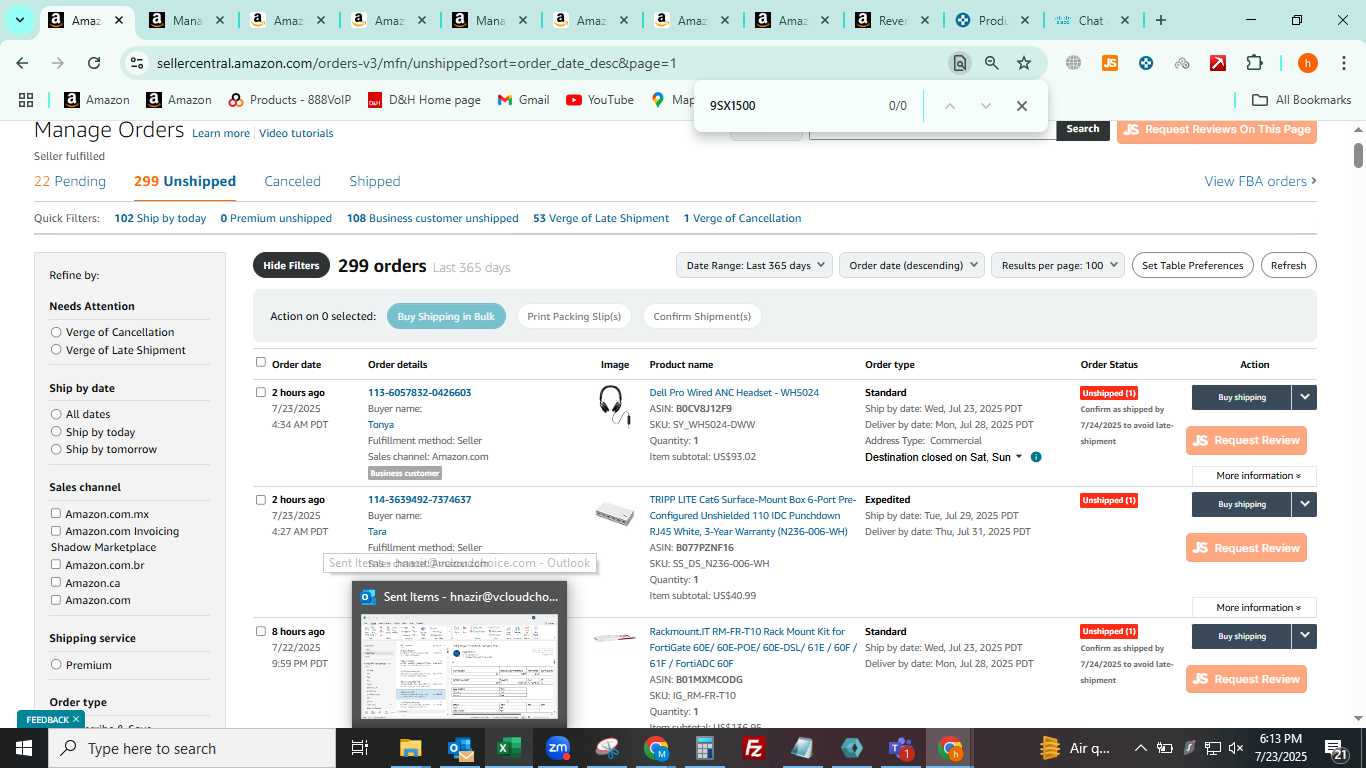The image size is (1366, 768).
Task: Select Premium shipping service radio
Action: [56, 664]
